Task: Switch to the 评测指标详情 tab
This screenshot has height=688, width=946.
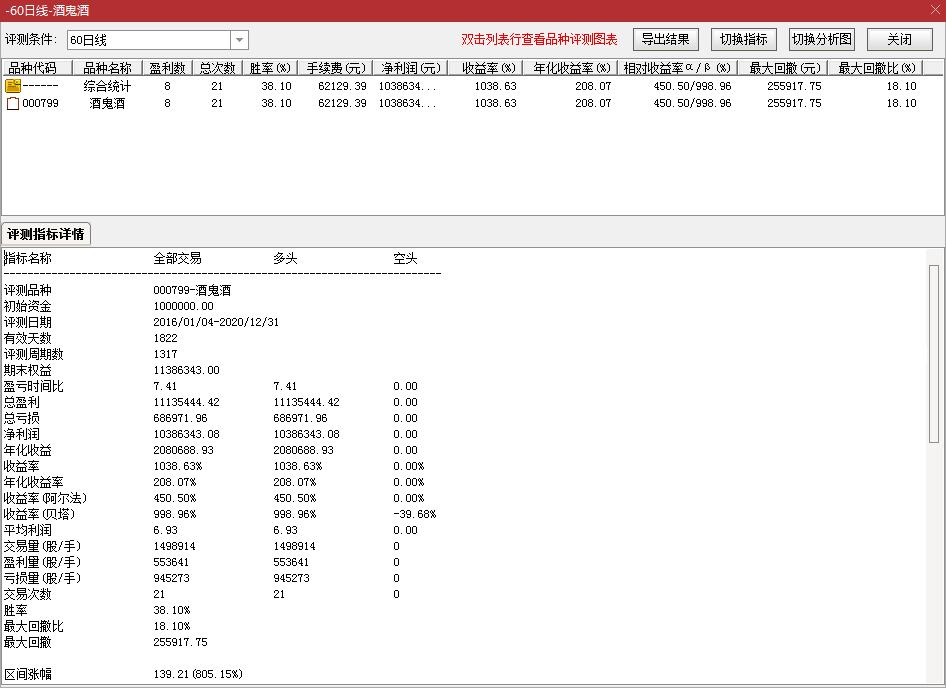Action: [x=46, y=233]
